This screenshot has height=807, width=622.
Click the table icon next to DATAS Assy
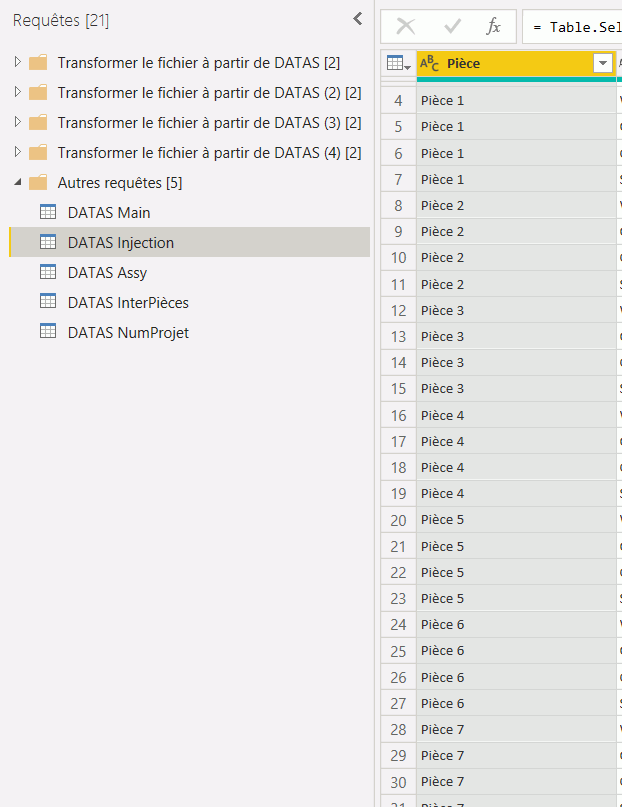point(48,271)
